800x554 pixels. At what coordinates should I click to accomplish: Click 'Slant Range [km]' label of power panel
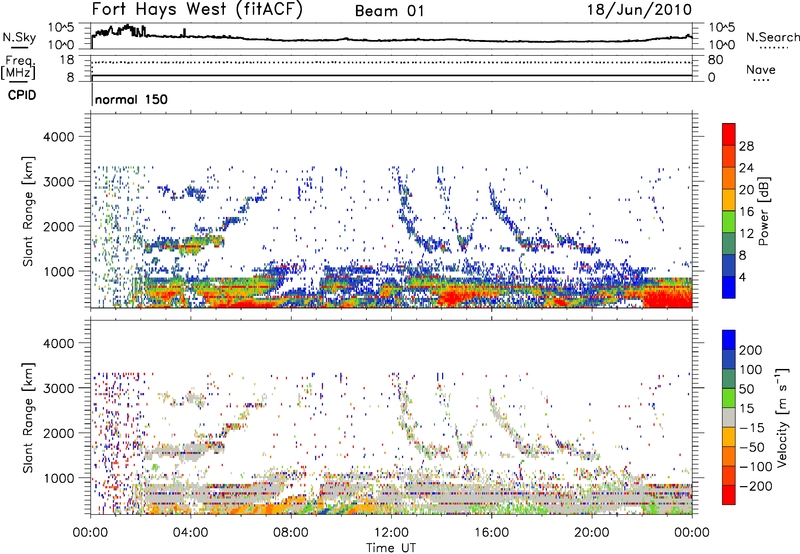[28, 211]
